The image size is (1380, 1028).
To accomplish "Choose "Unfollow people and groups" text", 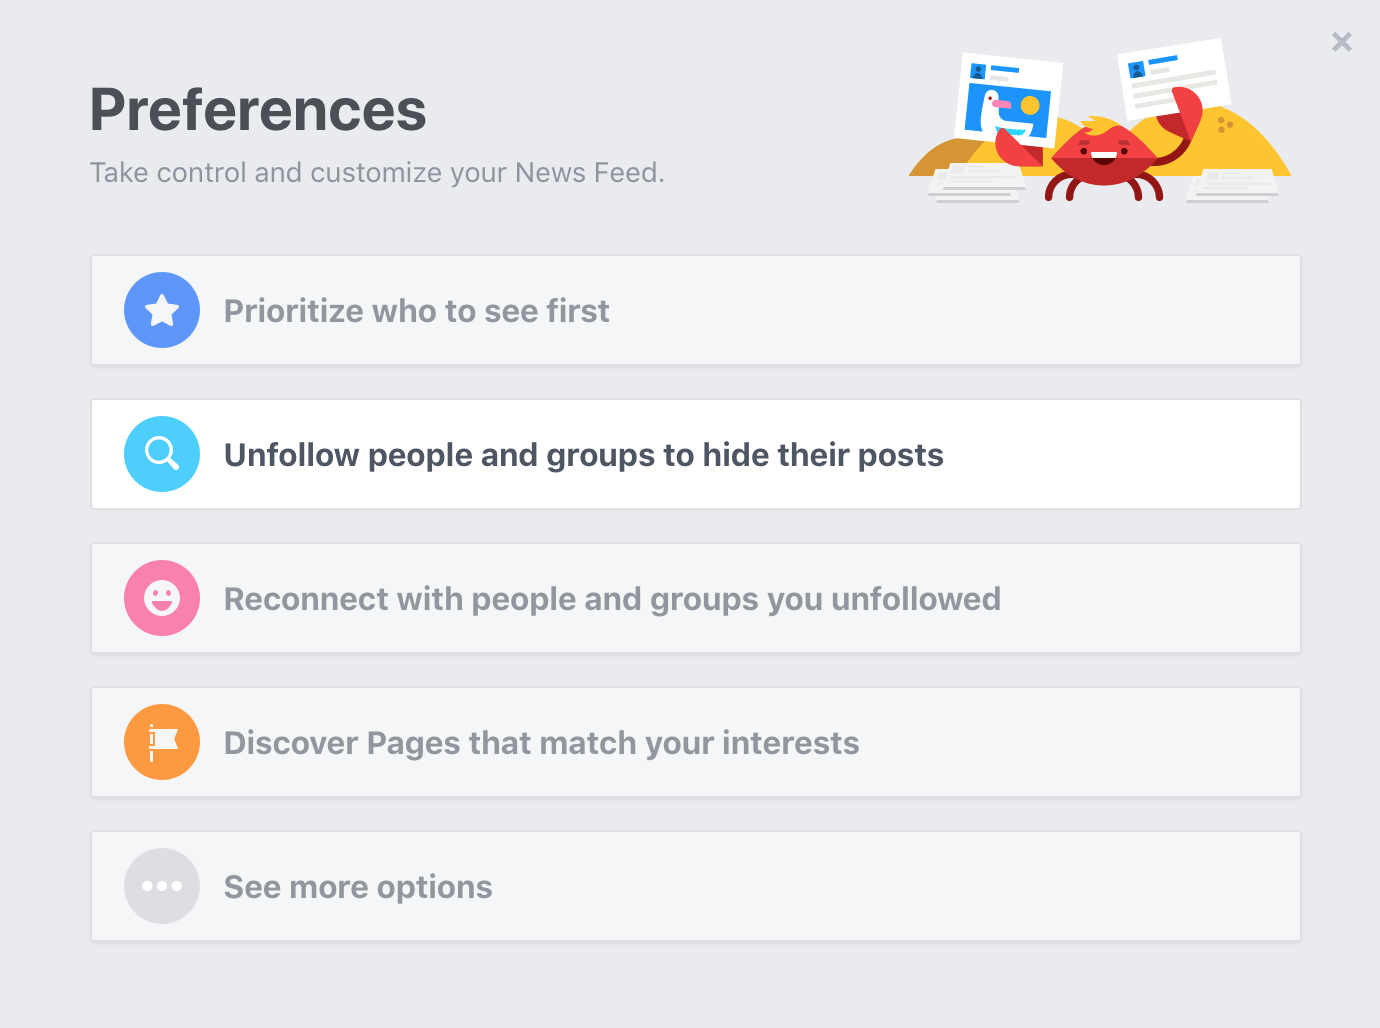I will point(441,455).
